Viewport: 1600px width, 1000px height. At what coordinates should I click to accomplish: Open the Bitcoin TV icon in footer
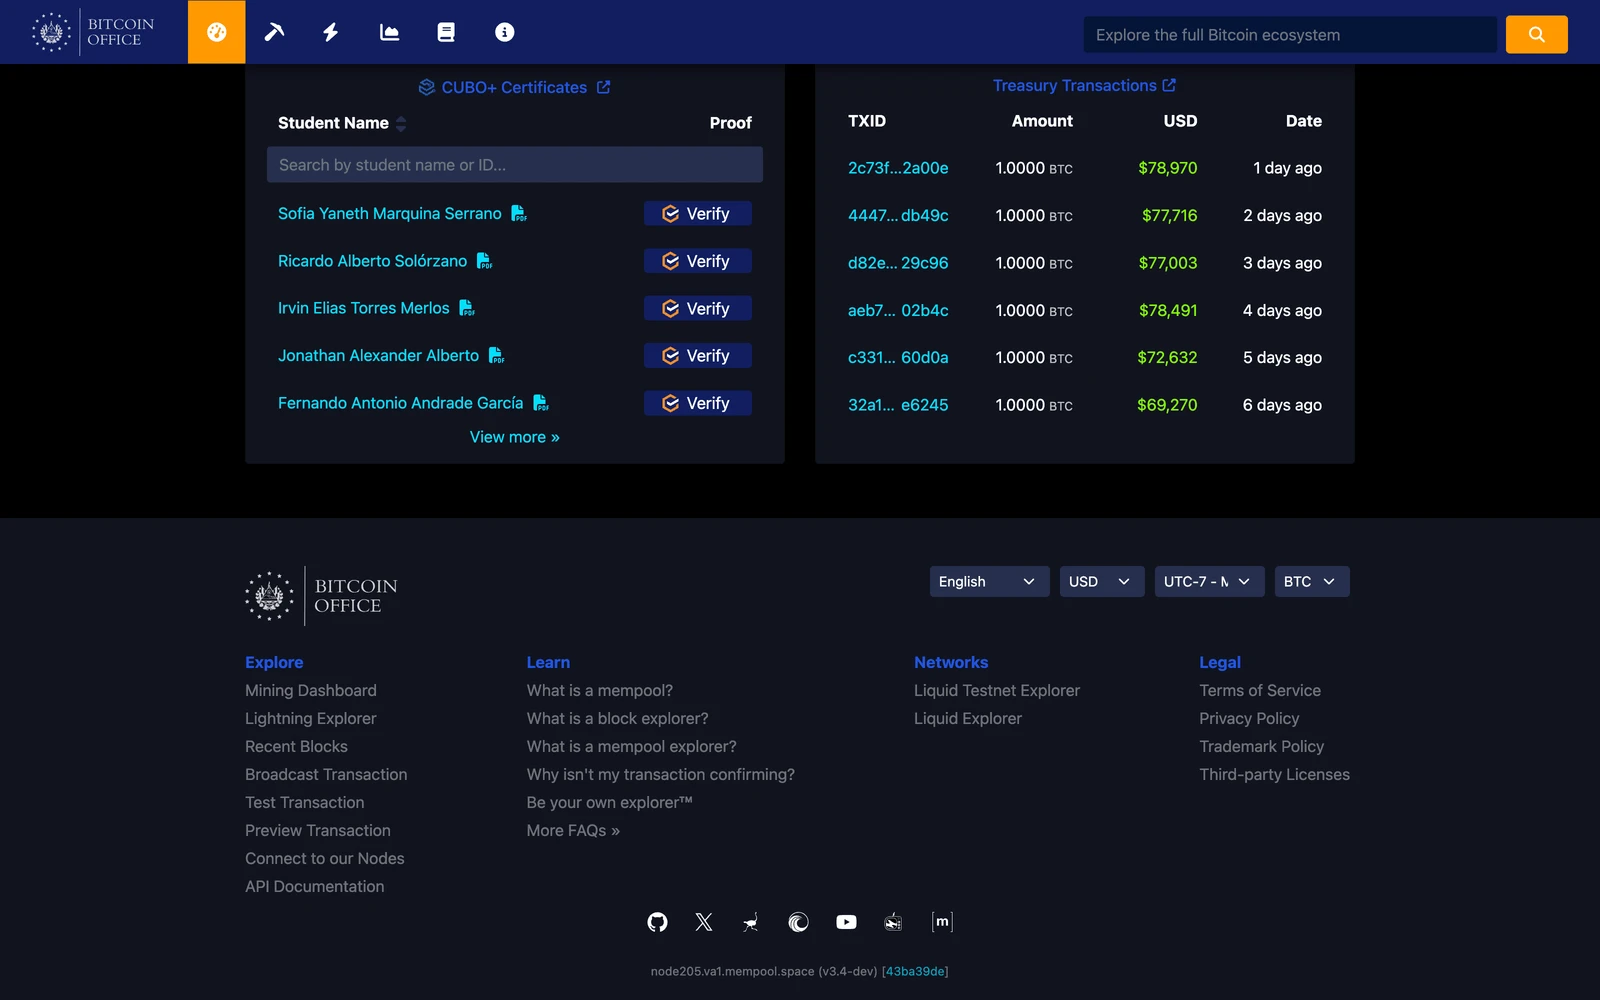[x=893, y=922]
